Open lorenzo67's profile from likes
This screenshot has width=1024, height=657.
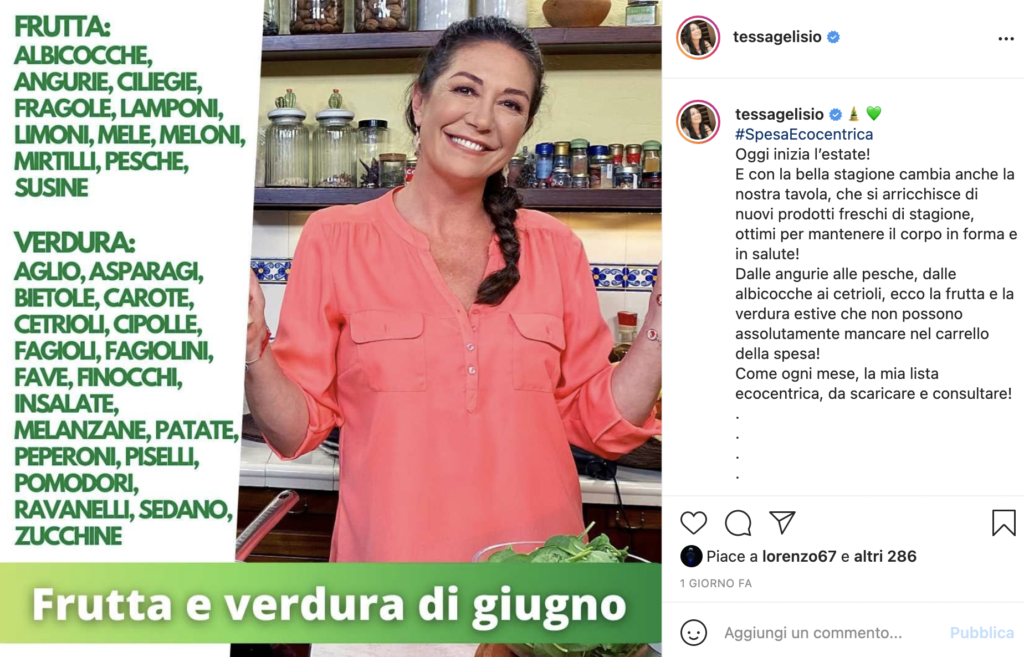pyautogui.click(x=799, y=556)
